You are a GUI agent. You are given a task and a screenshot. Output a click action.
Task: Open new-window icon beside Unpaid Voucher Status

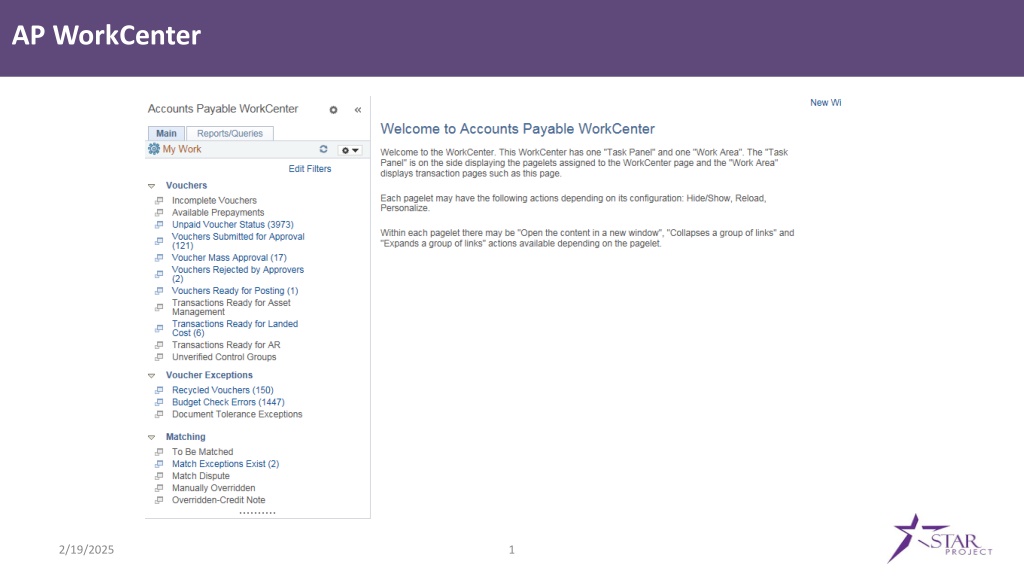159,224
